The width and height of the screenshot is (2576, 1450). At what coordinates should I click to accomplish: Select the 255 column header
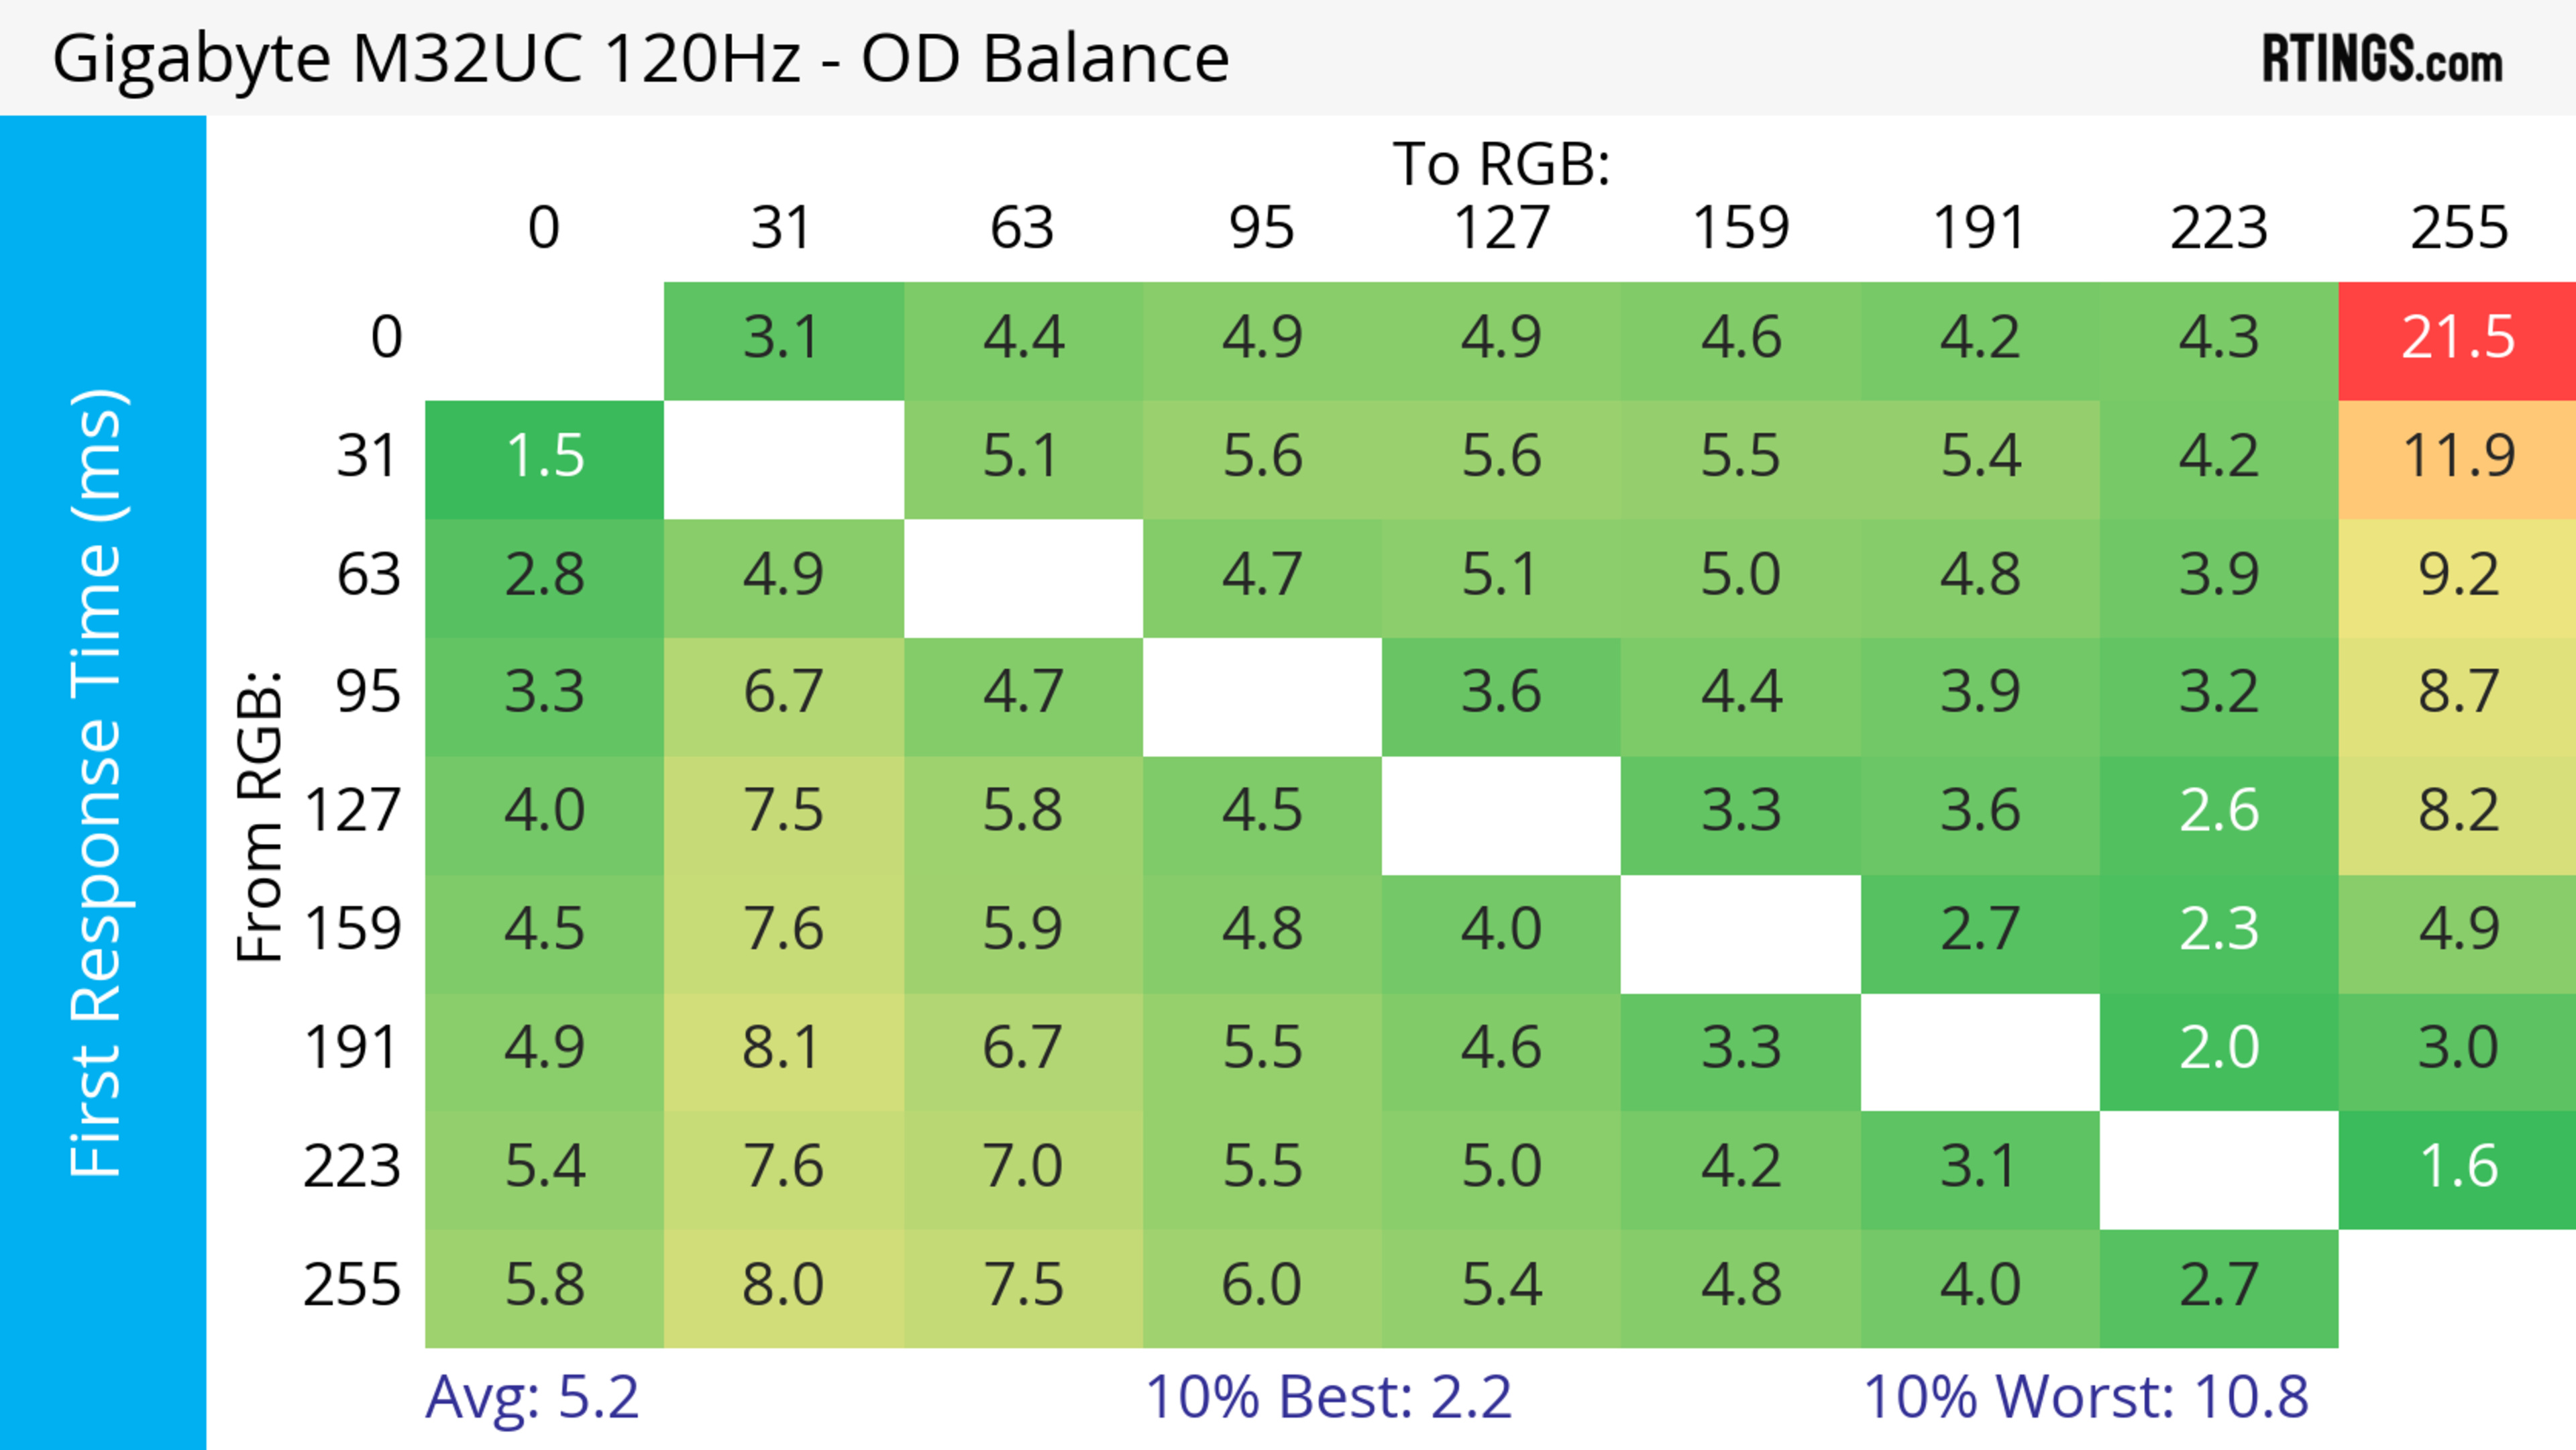click(x=2458, y=229)
